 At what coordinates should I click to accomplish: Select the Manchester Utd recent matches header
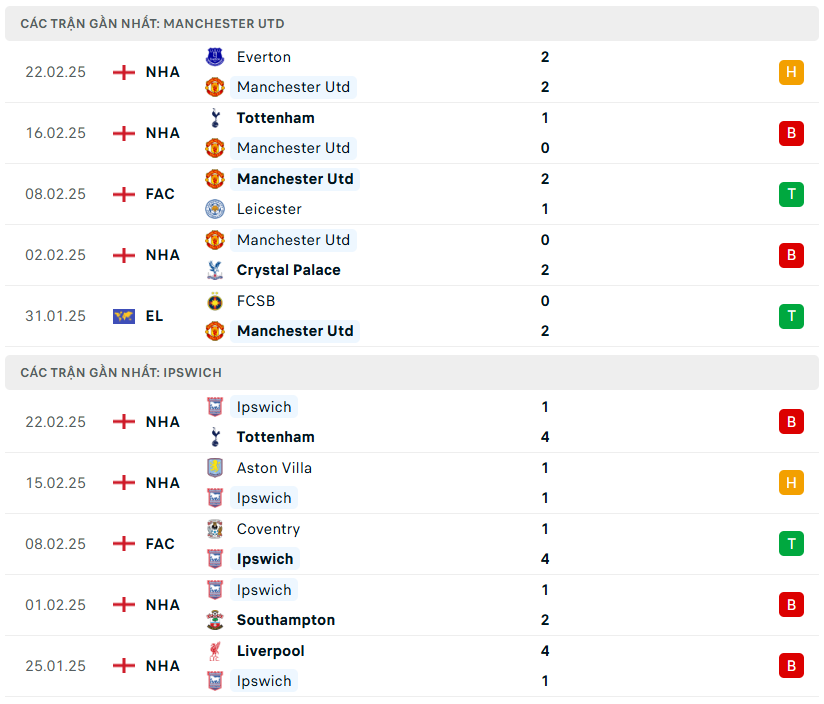pos(152,23)
